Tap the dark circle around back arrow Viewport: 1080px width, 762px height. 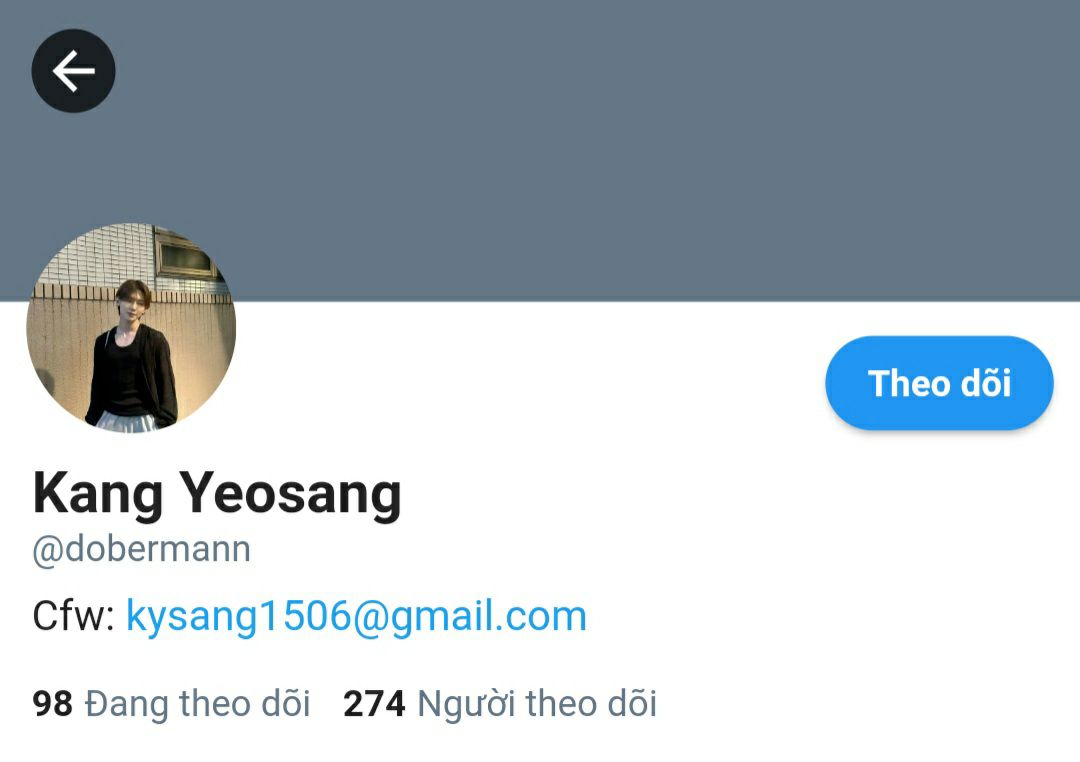73,71
